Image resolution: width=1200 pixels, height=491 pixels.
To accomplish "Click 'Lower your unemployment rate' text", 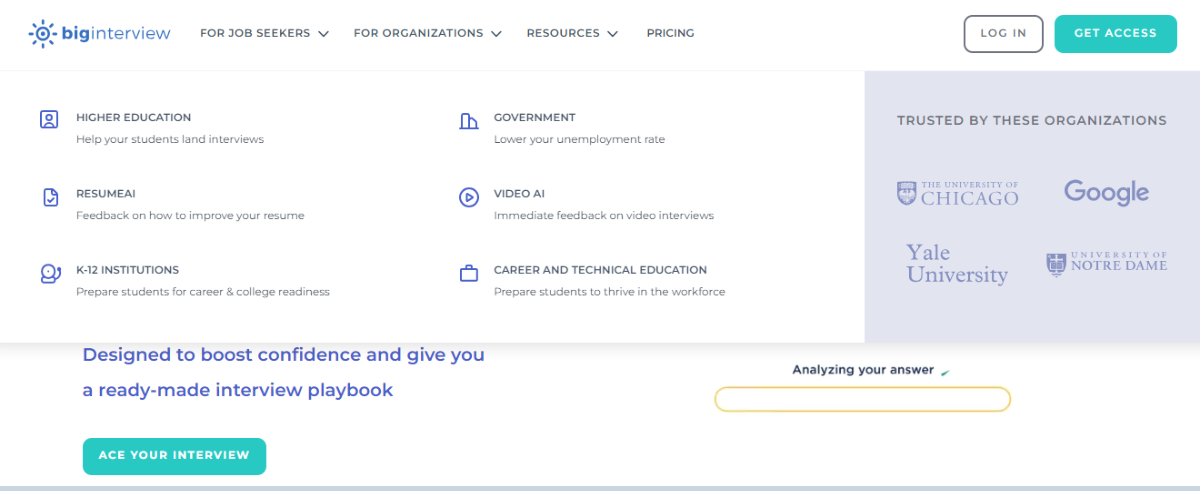I will tap(579, 139).
